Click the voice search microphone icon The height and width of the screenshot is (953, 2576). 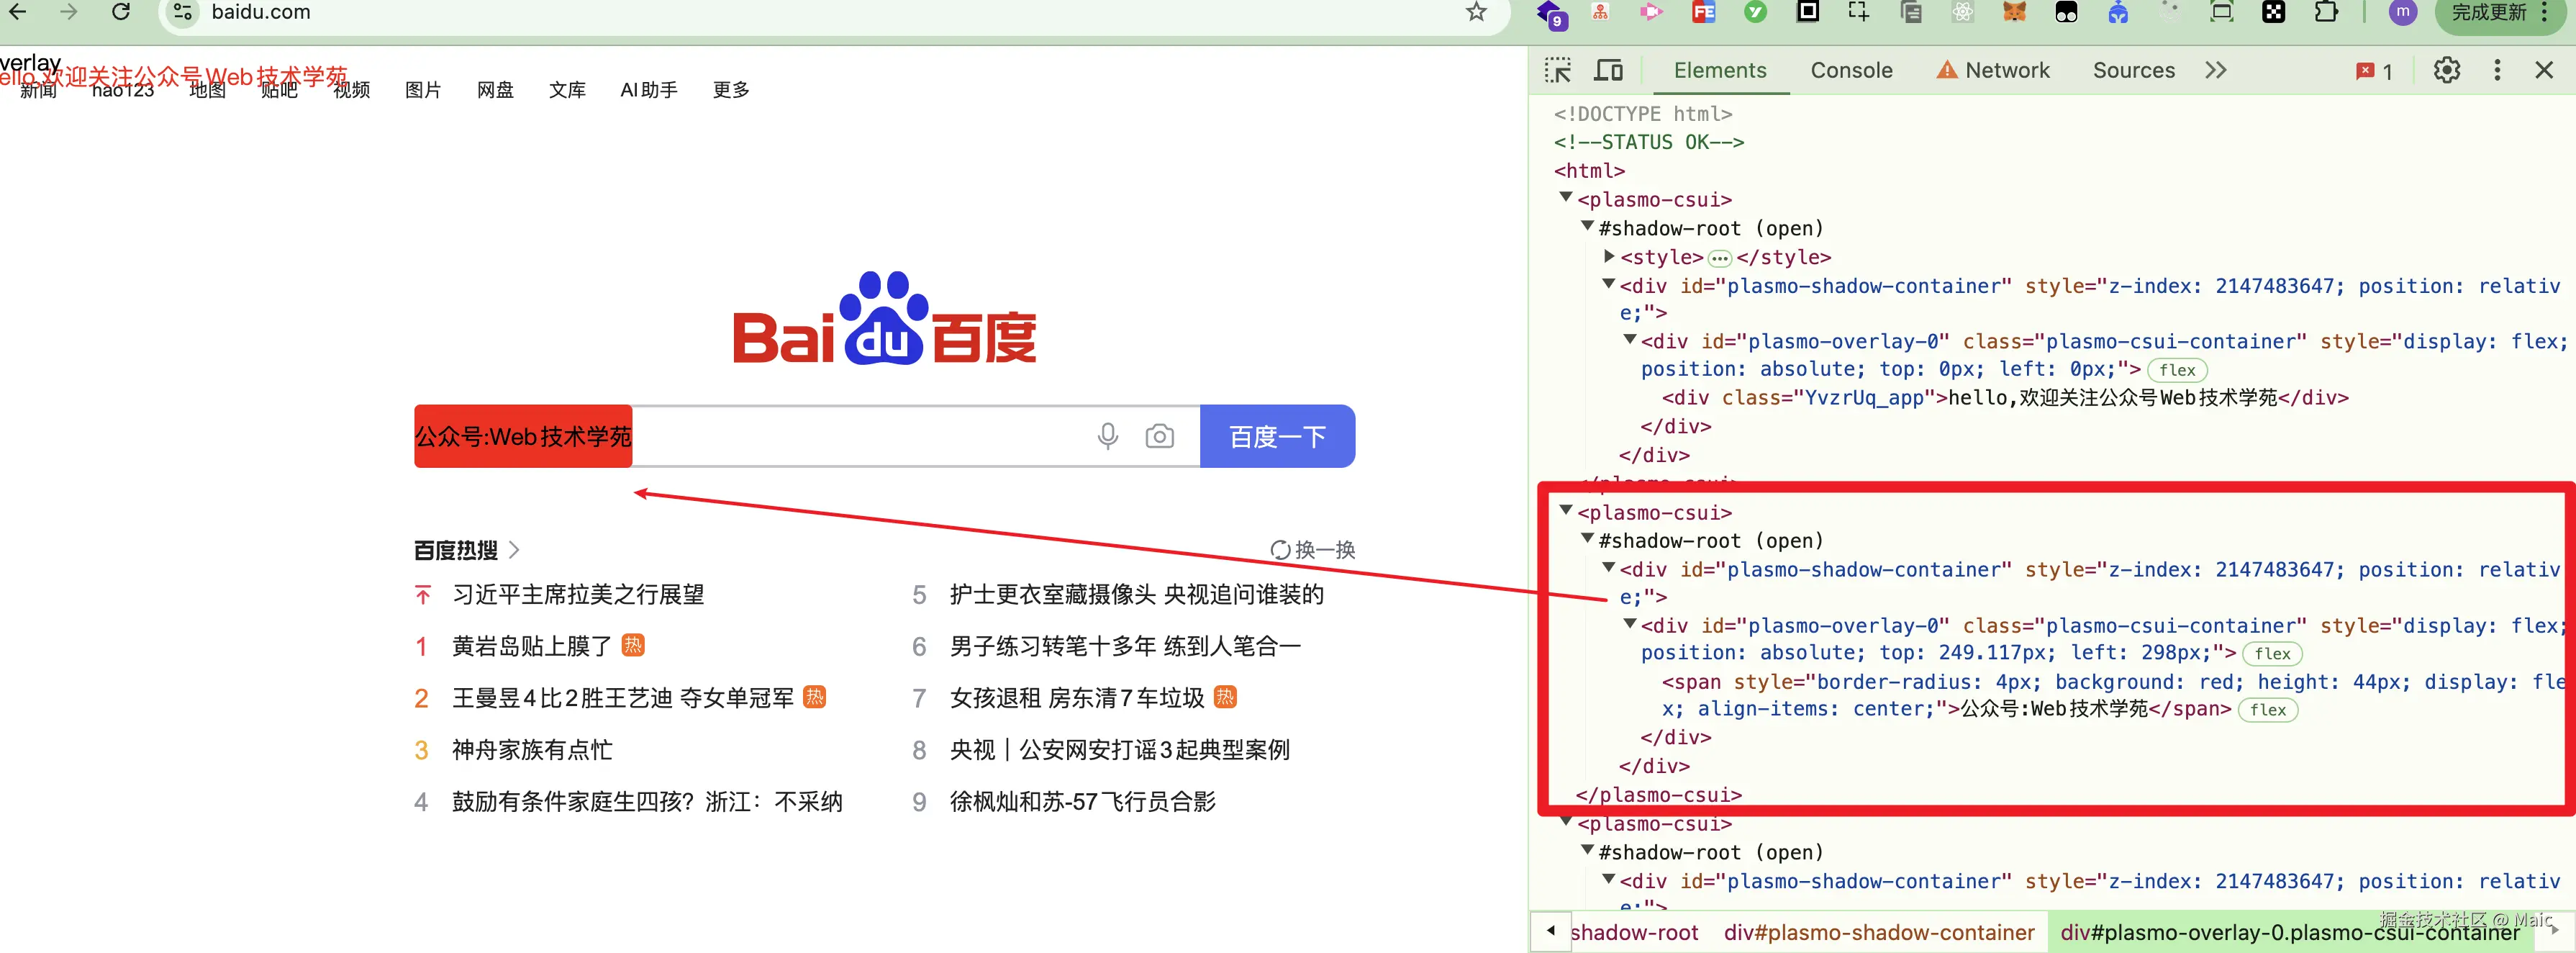pos(1107,436)
